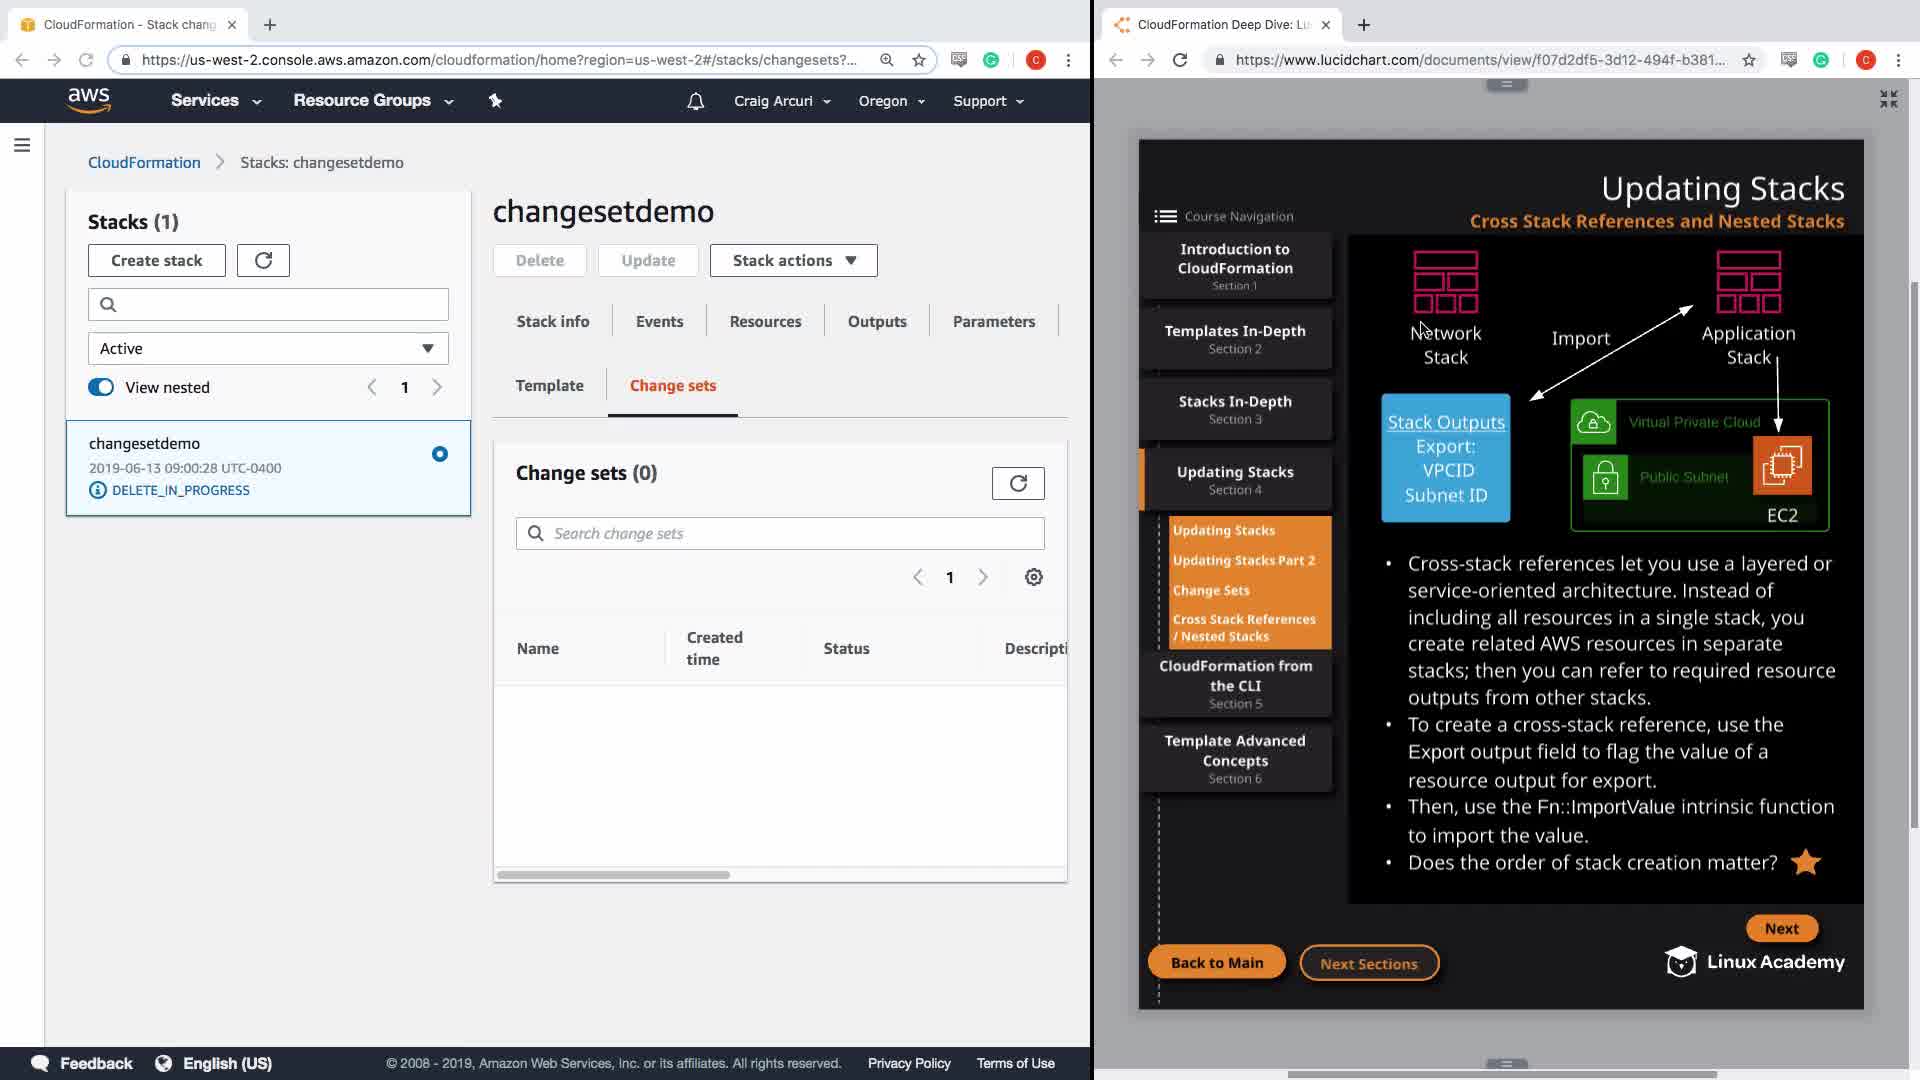Select the changesetdemo stack radio button
This screenshot has height=1080, width=1920.
[x=440, y=454]
